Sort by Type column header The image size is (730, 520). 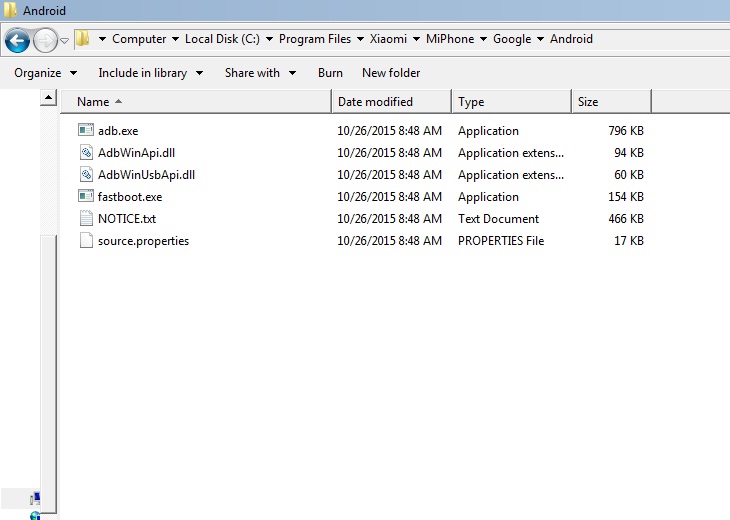pos(511,101)
